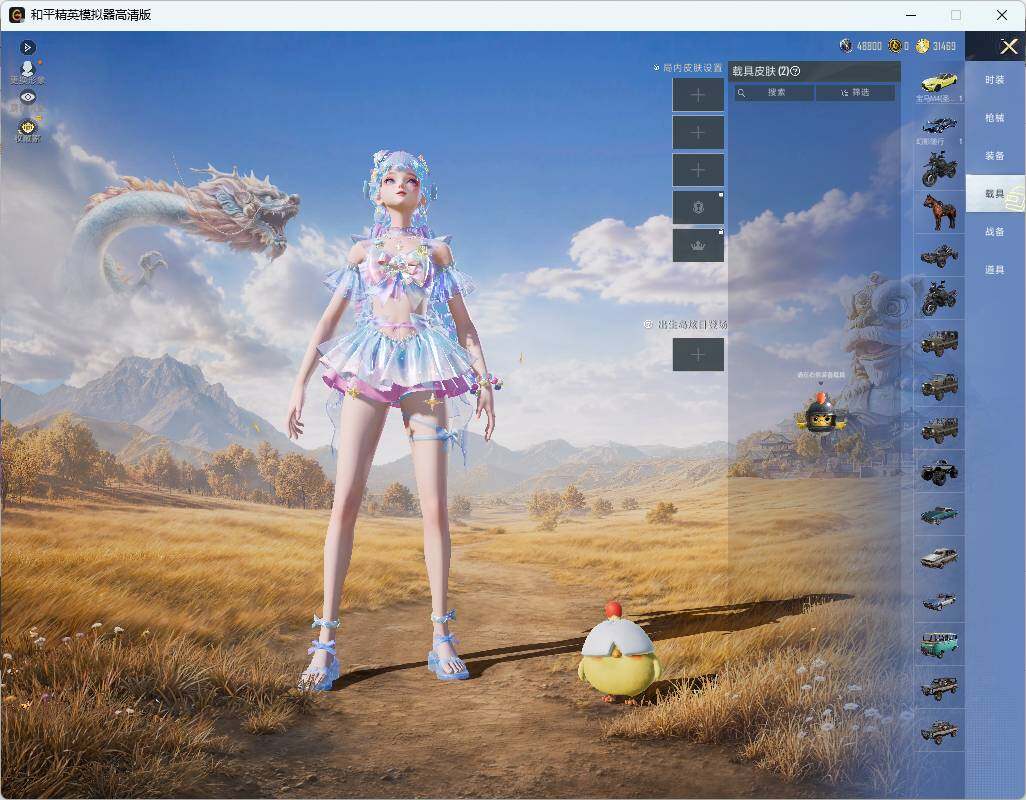
Task: Click the arrow play icon at top-left
Action: 27,47
